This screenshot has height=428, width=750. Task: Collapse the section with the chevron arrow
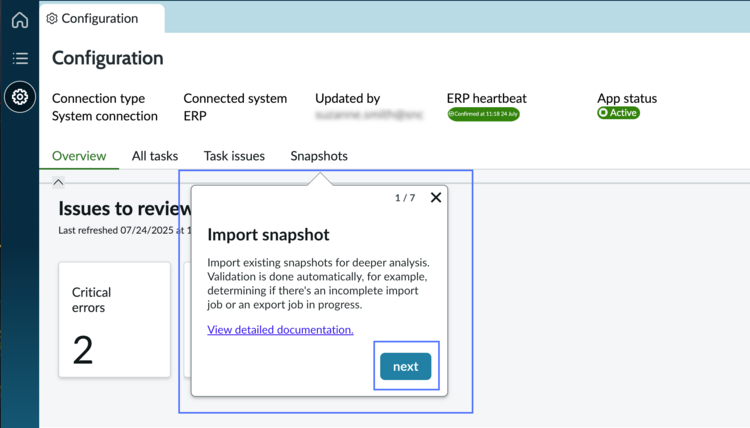point(58,182)
